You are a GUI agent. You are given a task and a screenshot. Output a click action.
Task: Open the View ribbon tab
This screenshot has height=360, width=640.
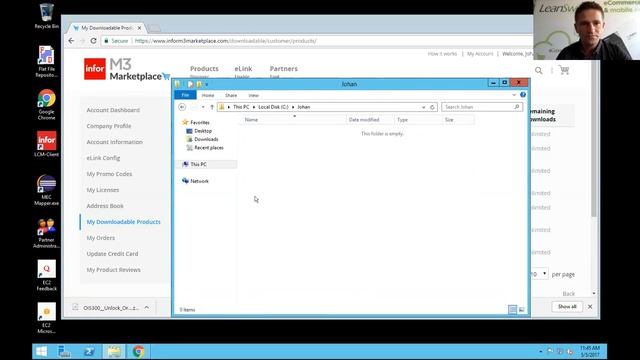pyautogui.click(x=253, y=95)
